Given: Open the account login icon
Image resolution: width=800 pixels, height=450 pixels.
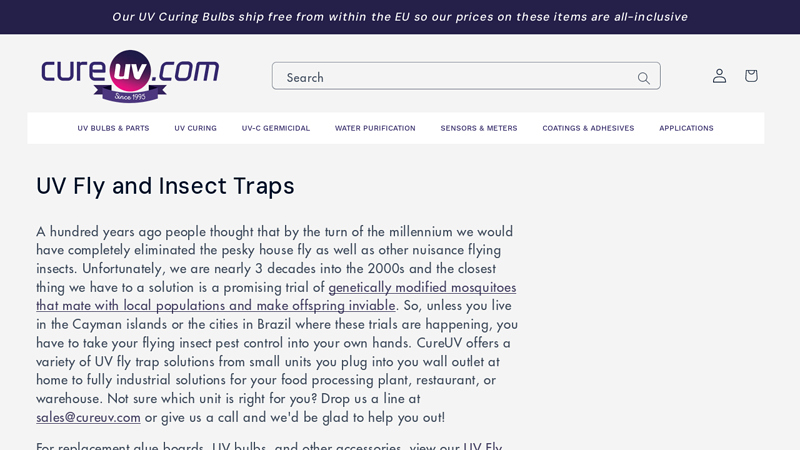Looking at the screenshot, I should (x=719, y=76).
